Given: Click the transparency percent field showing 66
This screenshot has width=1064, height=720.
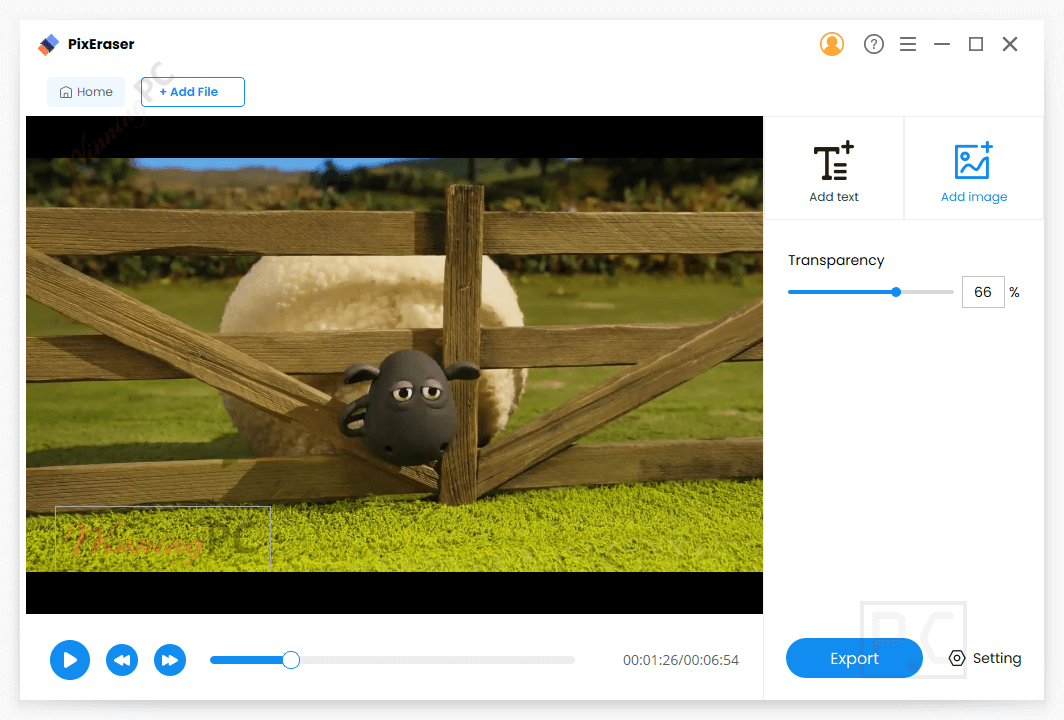Looking at the screenshot, I should tap(983, 292).
